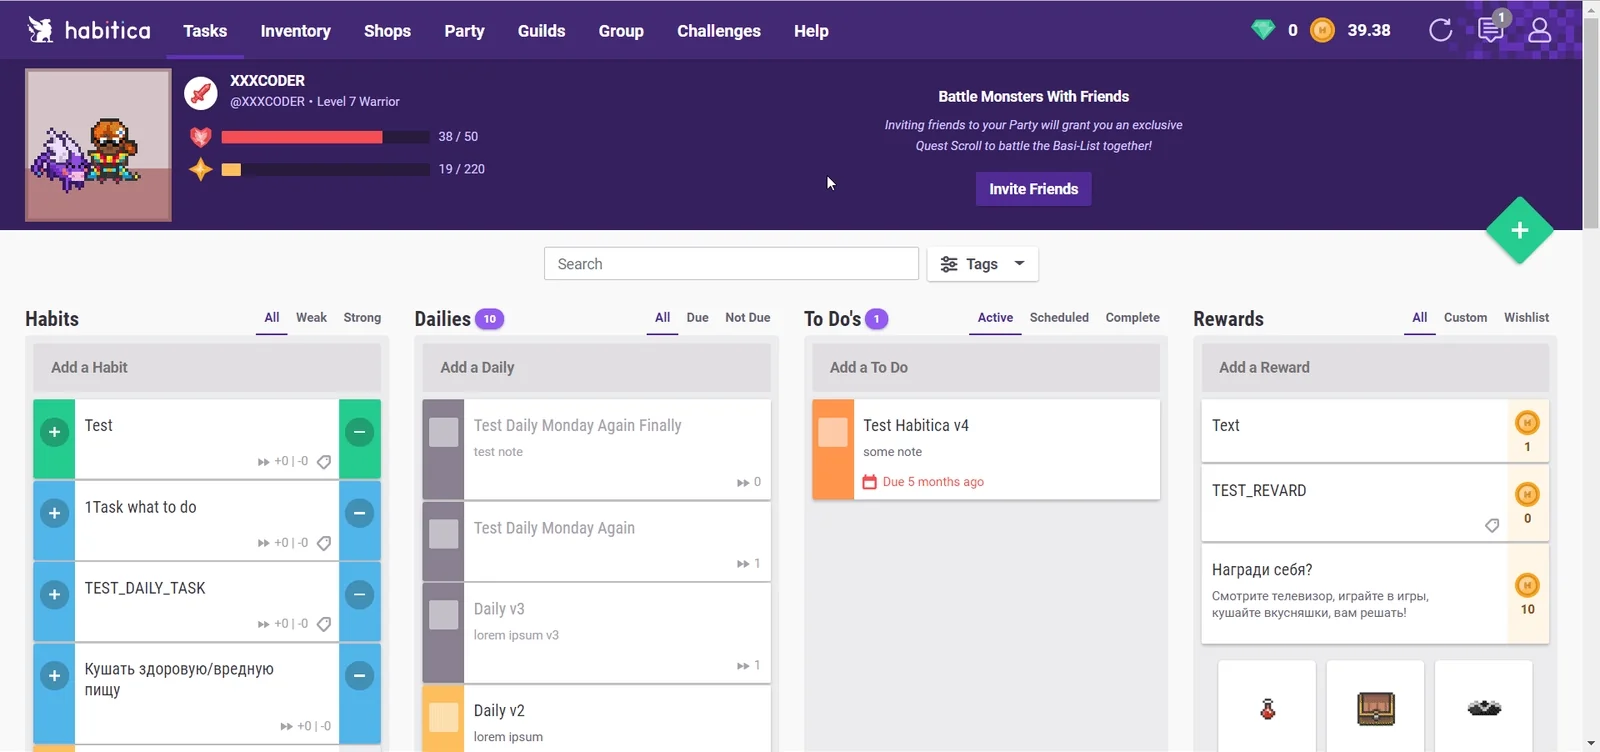Click the minus on the Test habit

pyautogui.click(x=359, y=432)
